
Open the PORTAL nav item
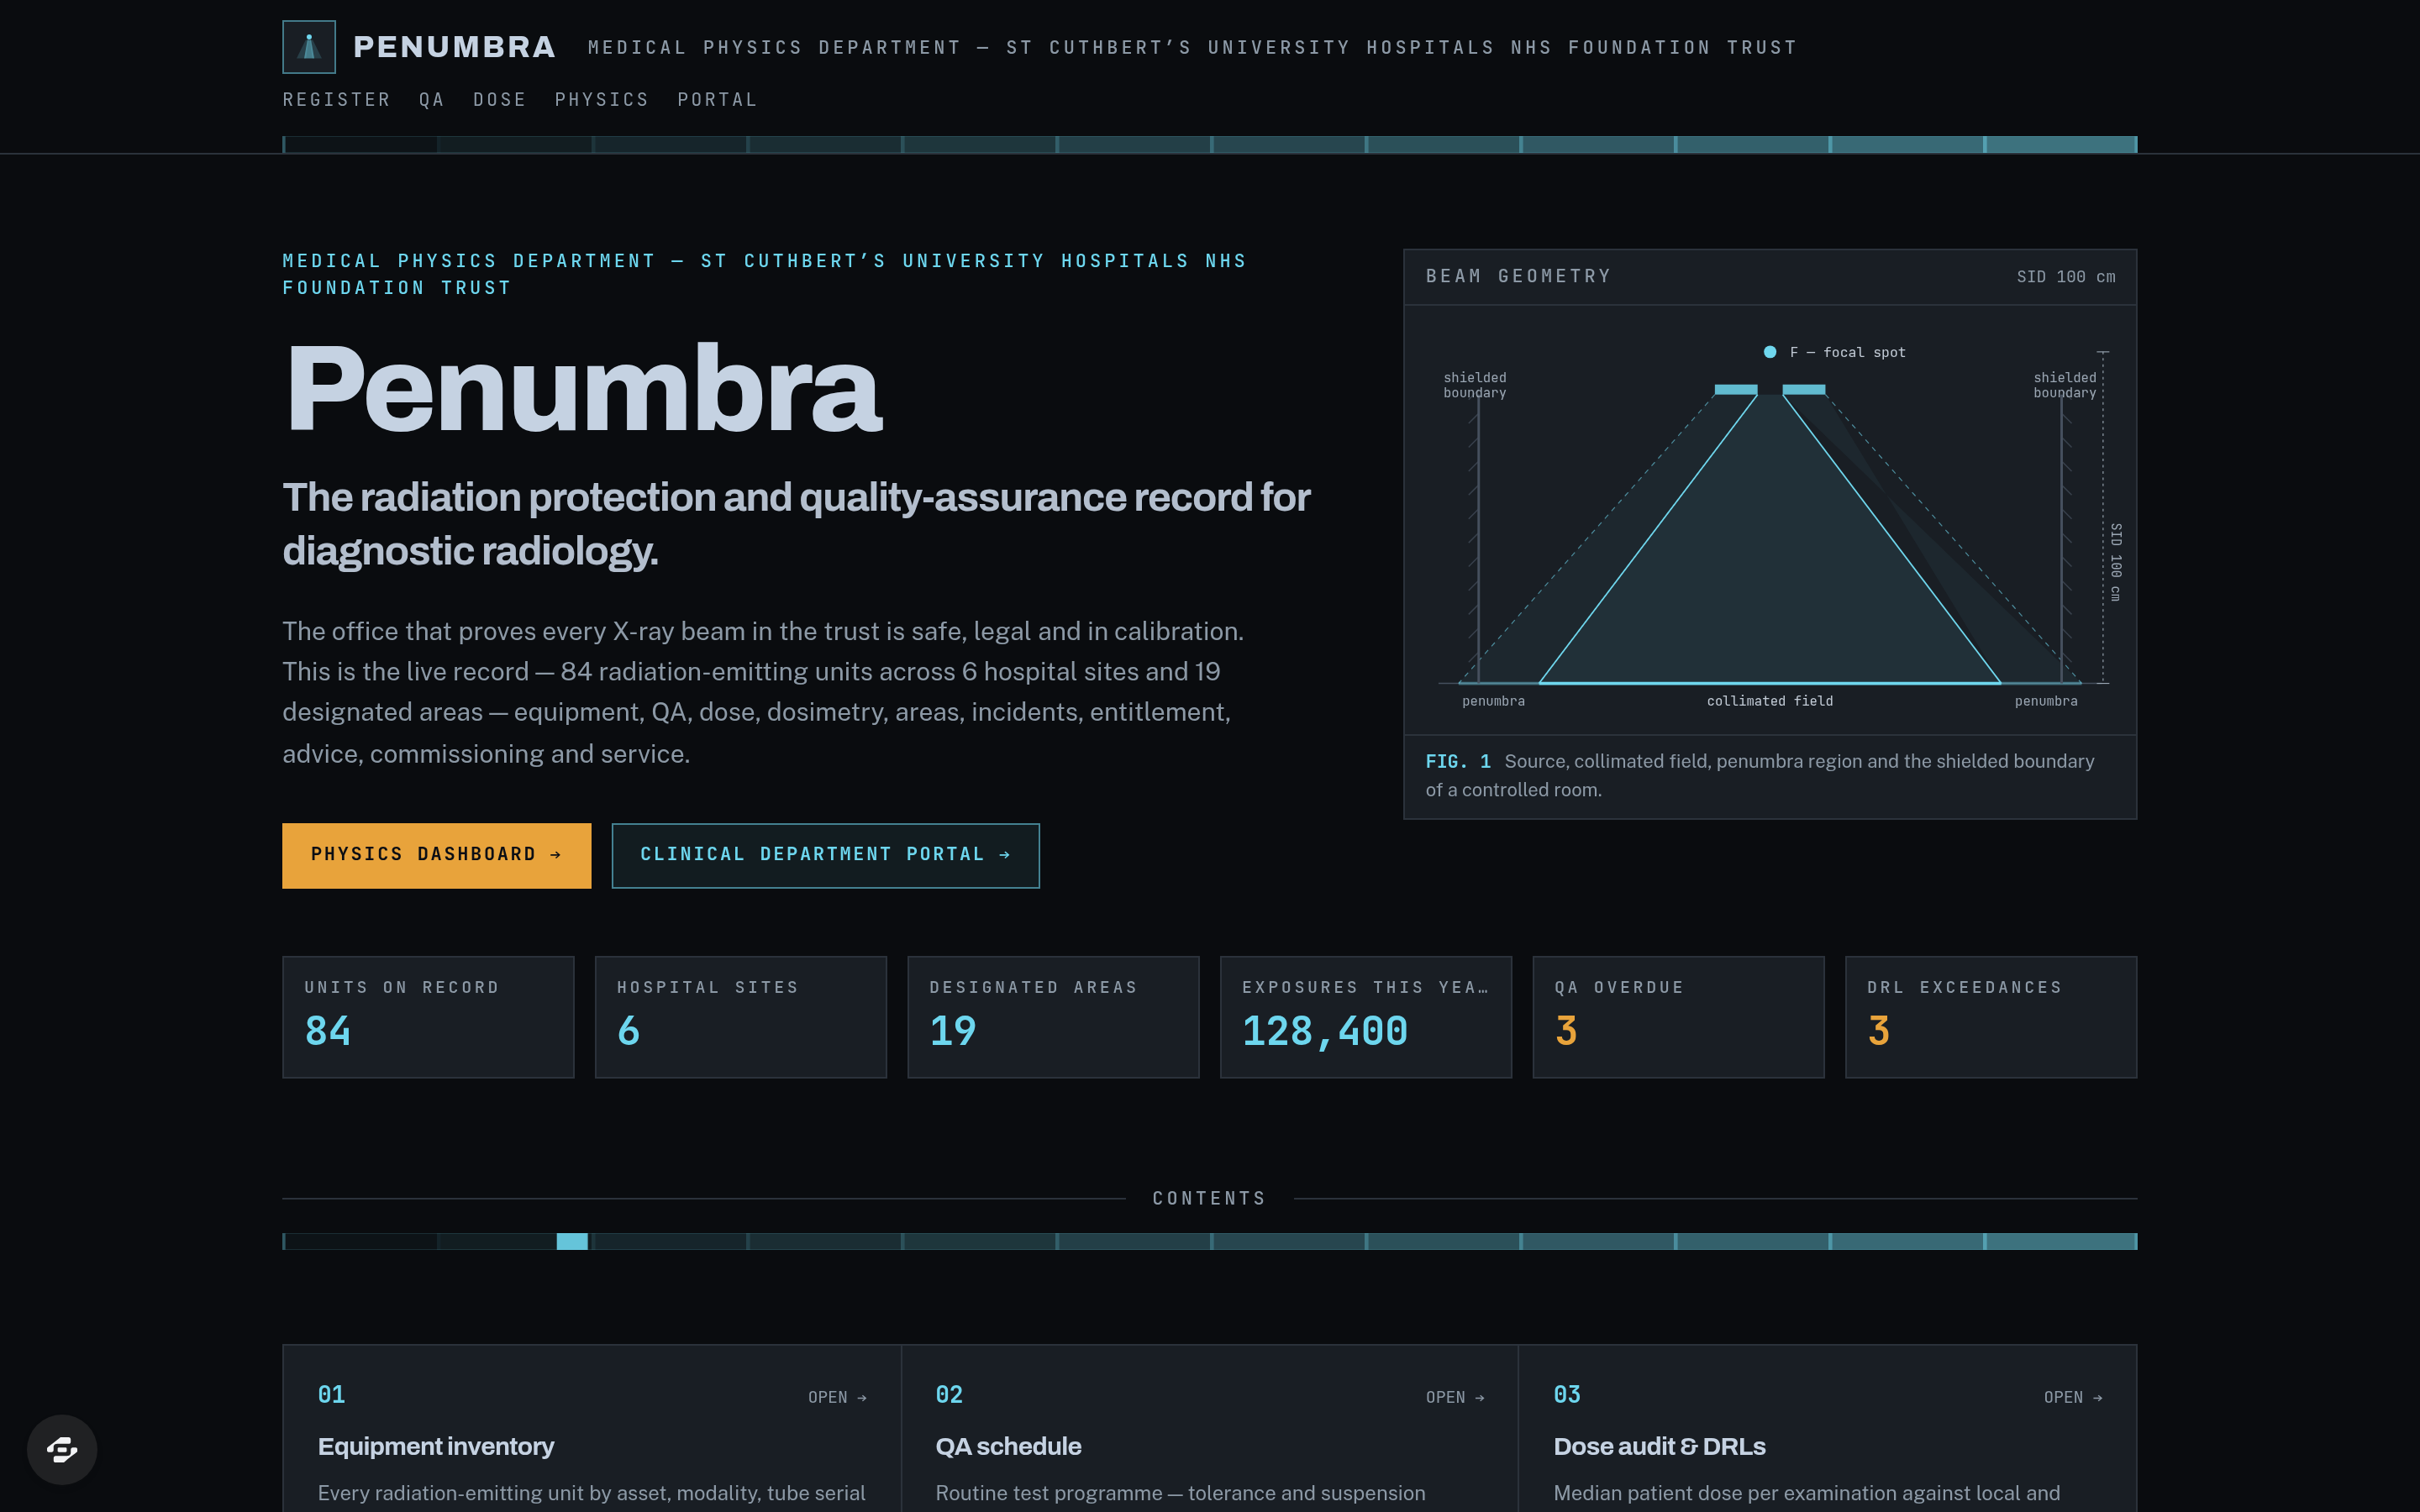[x=717, y=100]
